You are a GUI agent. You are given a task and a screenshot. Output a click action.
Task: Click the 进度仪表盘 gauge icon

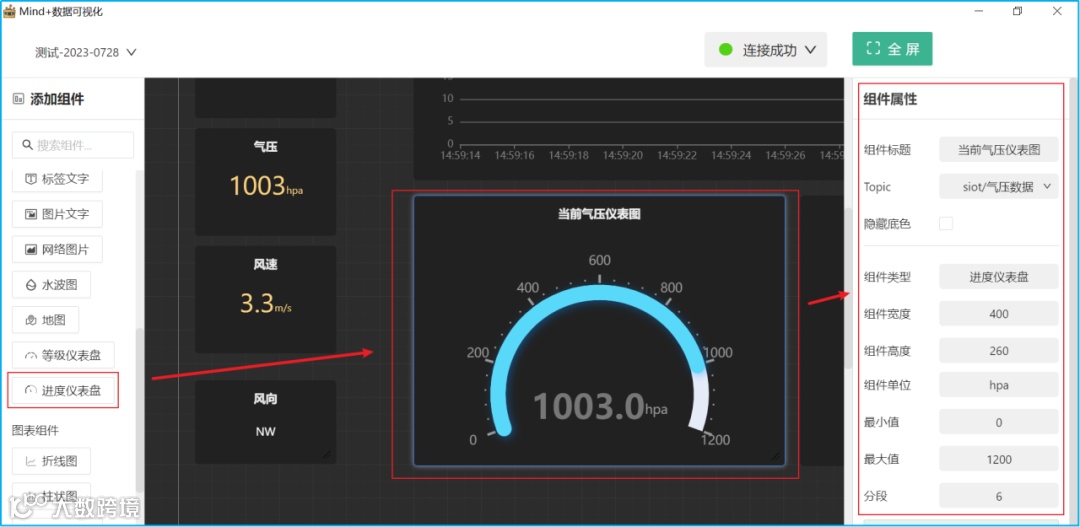point(30,391)
